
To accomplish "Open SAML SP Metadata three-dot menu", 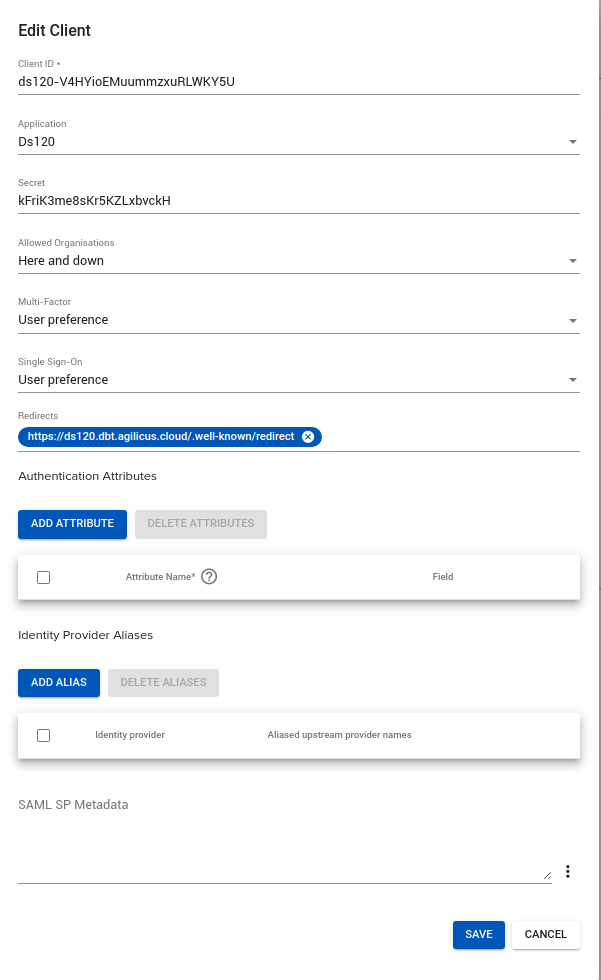I will click(567, 872).
